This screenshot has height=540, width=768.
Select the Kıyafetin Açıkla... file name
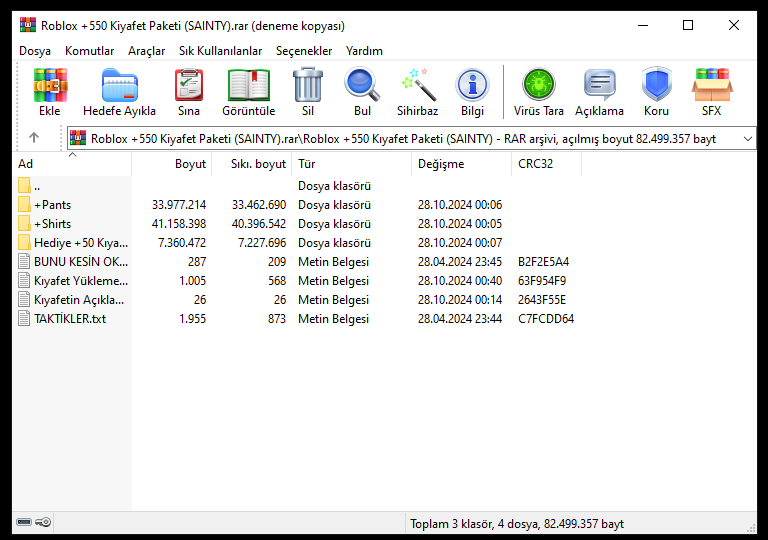pos(79,299)
